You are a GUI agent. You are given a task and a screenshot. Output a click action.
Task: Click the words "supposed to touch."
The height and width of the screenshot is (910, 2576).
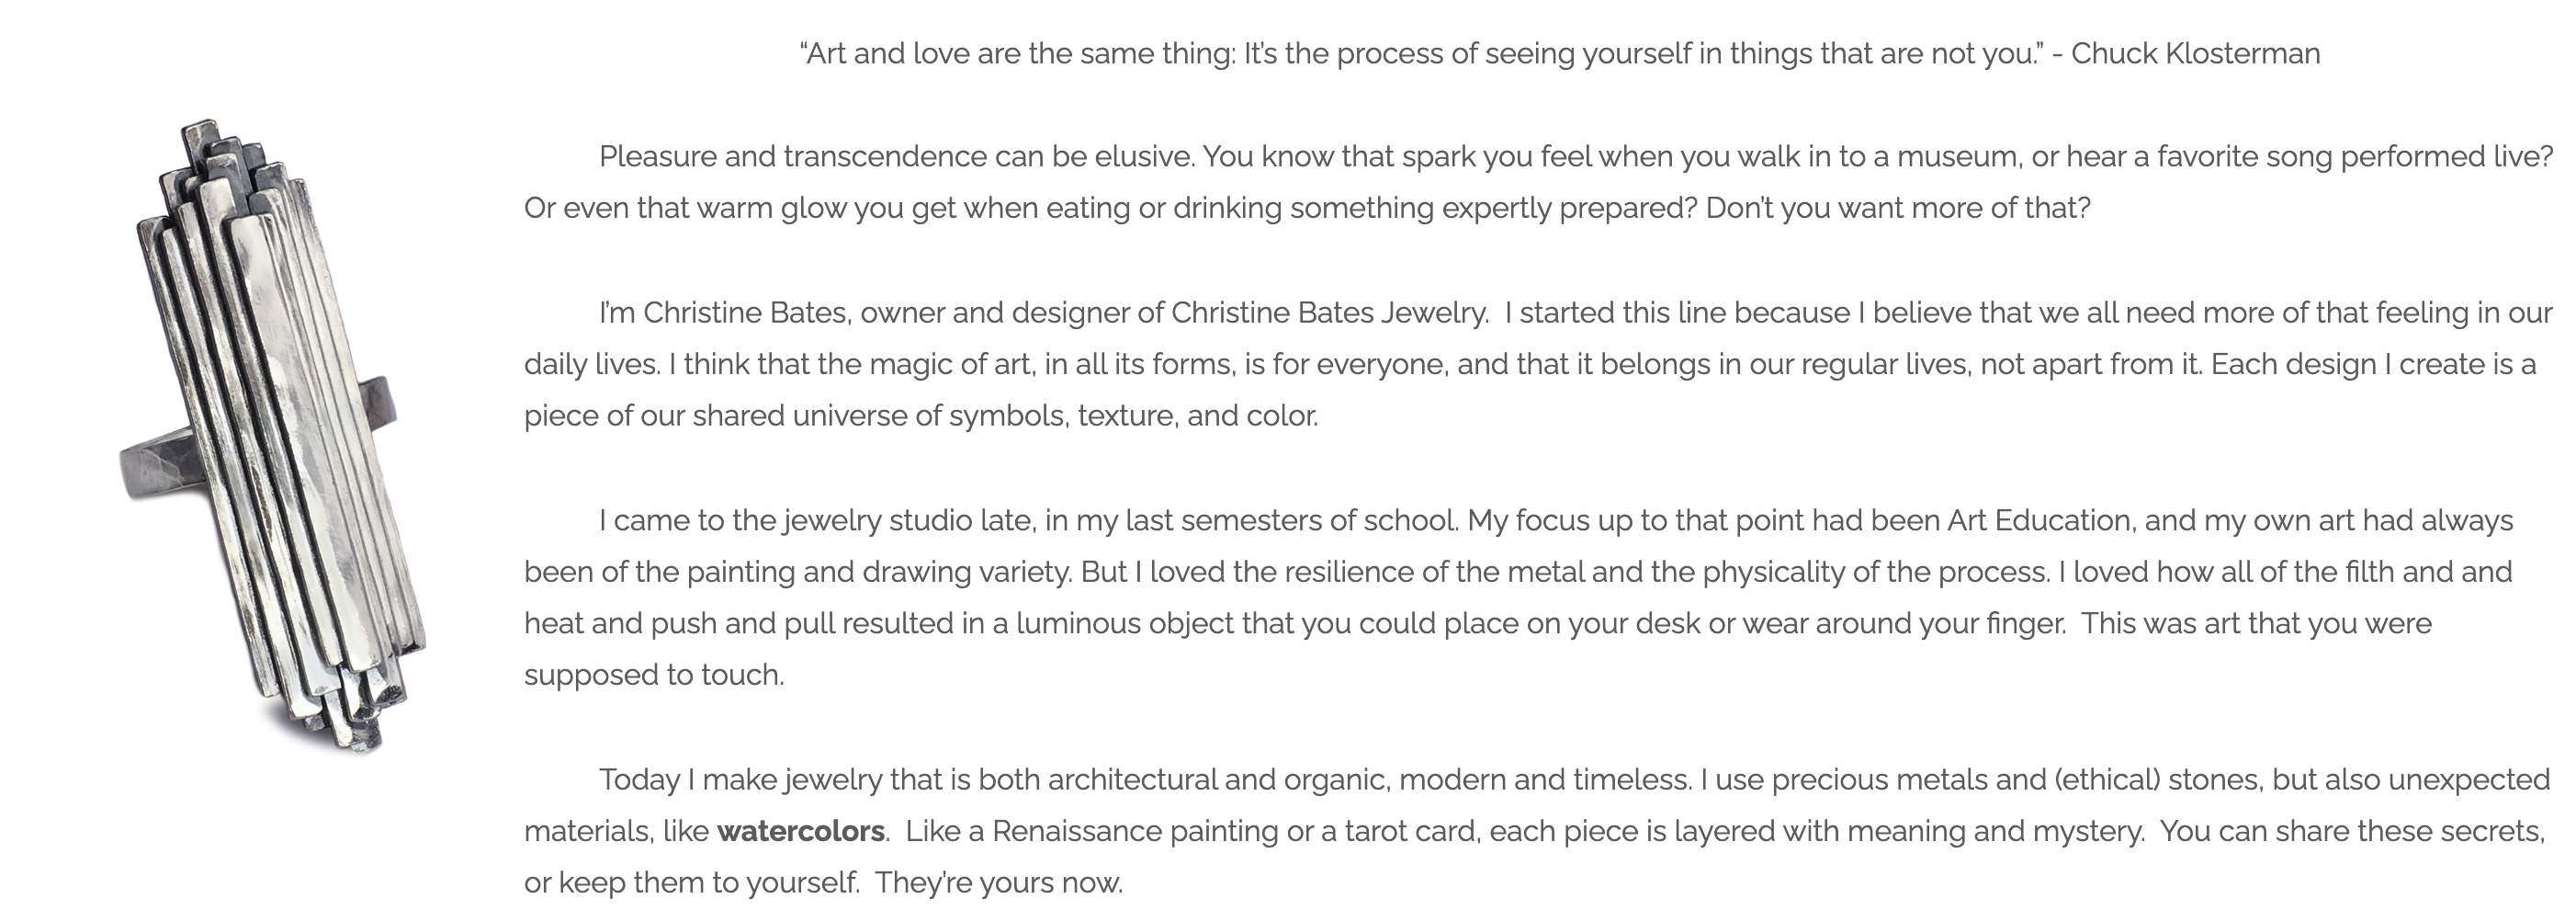pyautogui.click(x=654, y=675)
